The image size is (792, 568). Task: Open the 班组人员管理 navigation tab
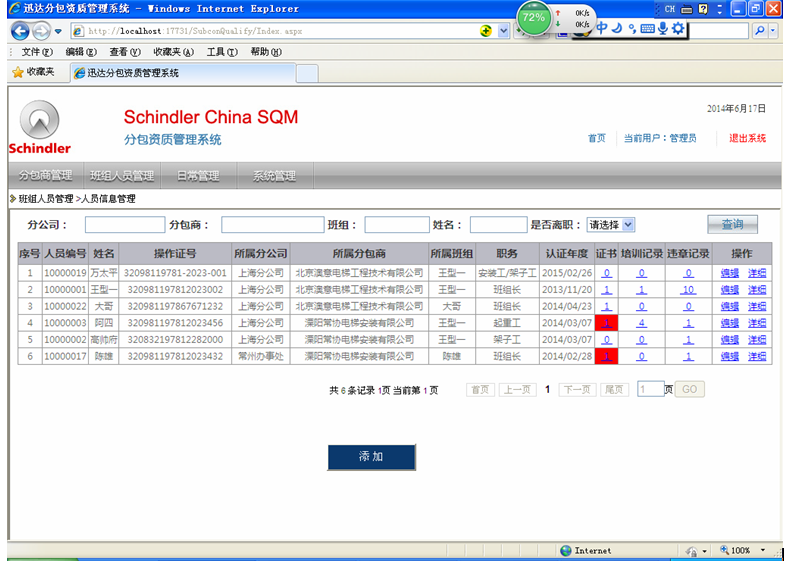tap(122, 176)
